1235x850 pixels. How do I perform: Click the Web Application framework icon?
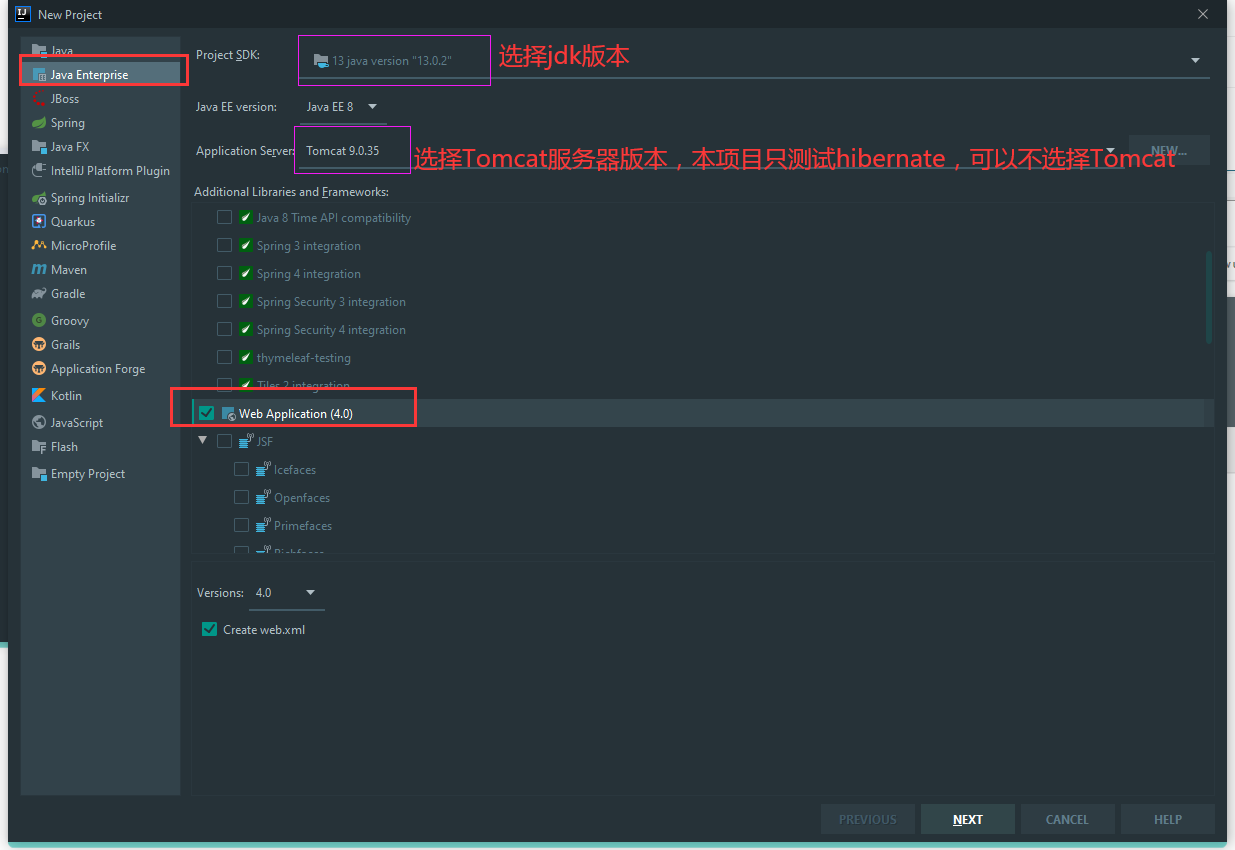[x=228, y=414]
